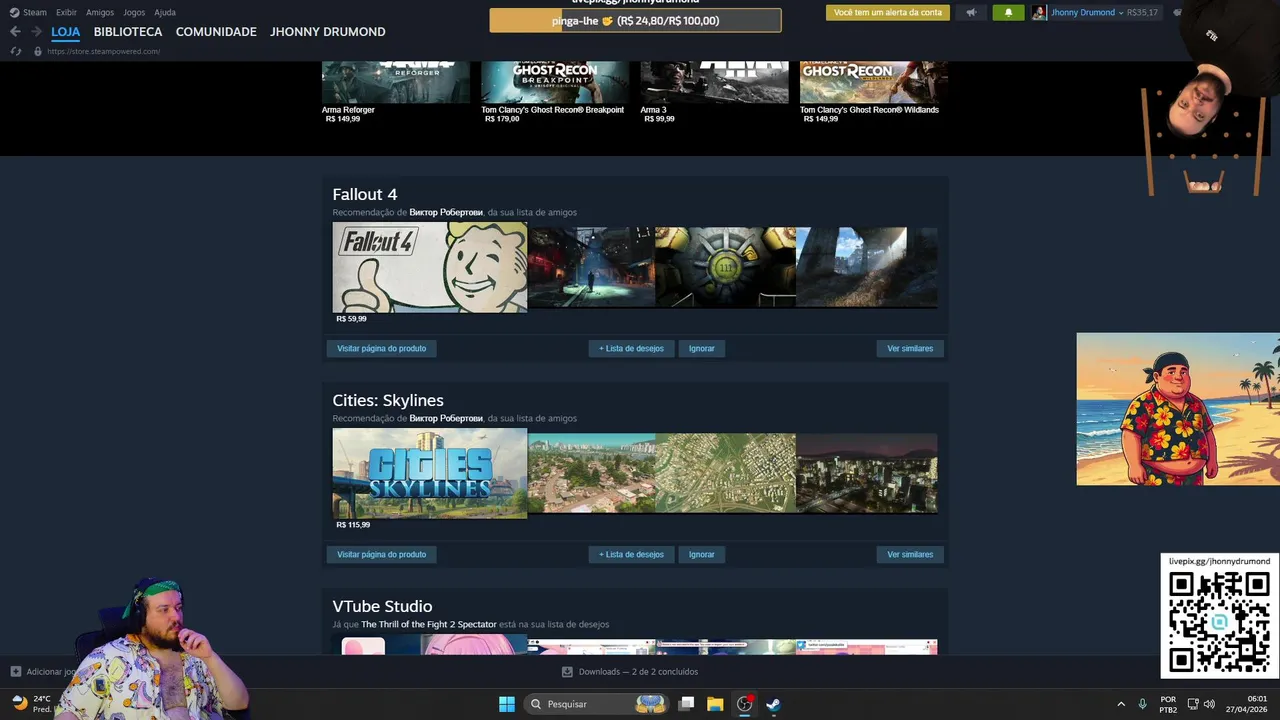Click the Downloads tray icon
This screenshot has height=720, width=1280.
coord(567,672)
